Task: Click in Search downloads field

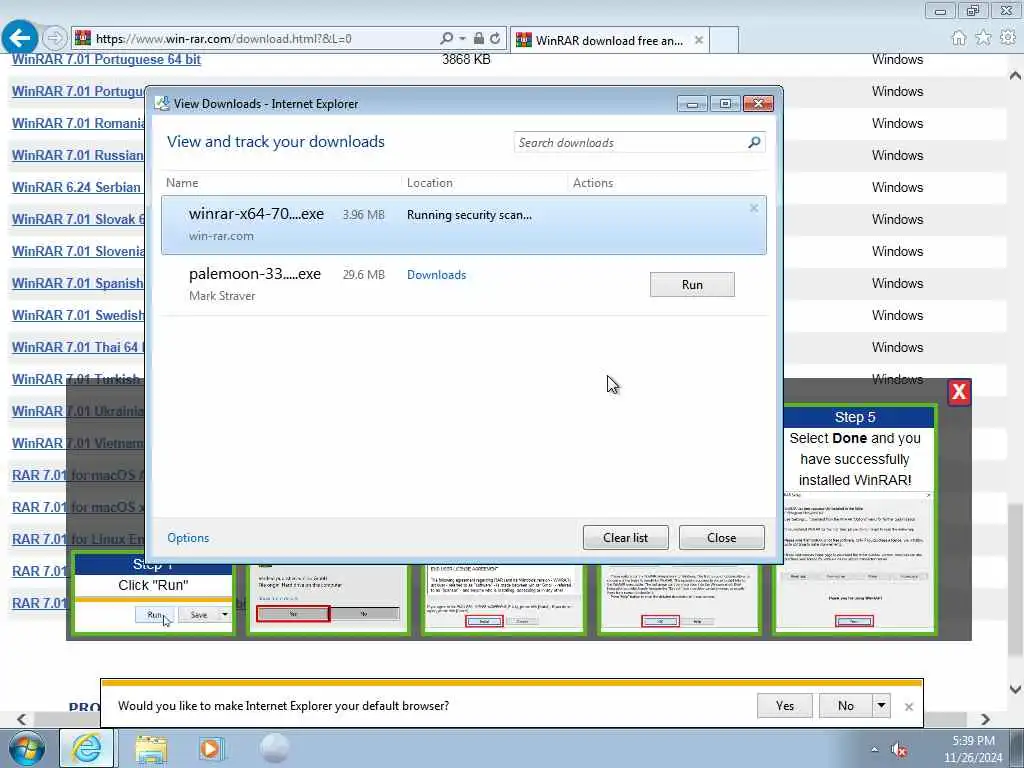Action: pyautogui.click(x=630, y=142)
